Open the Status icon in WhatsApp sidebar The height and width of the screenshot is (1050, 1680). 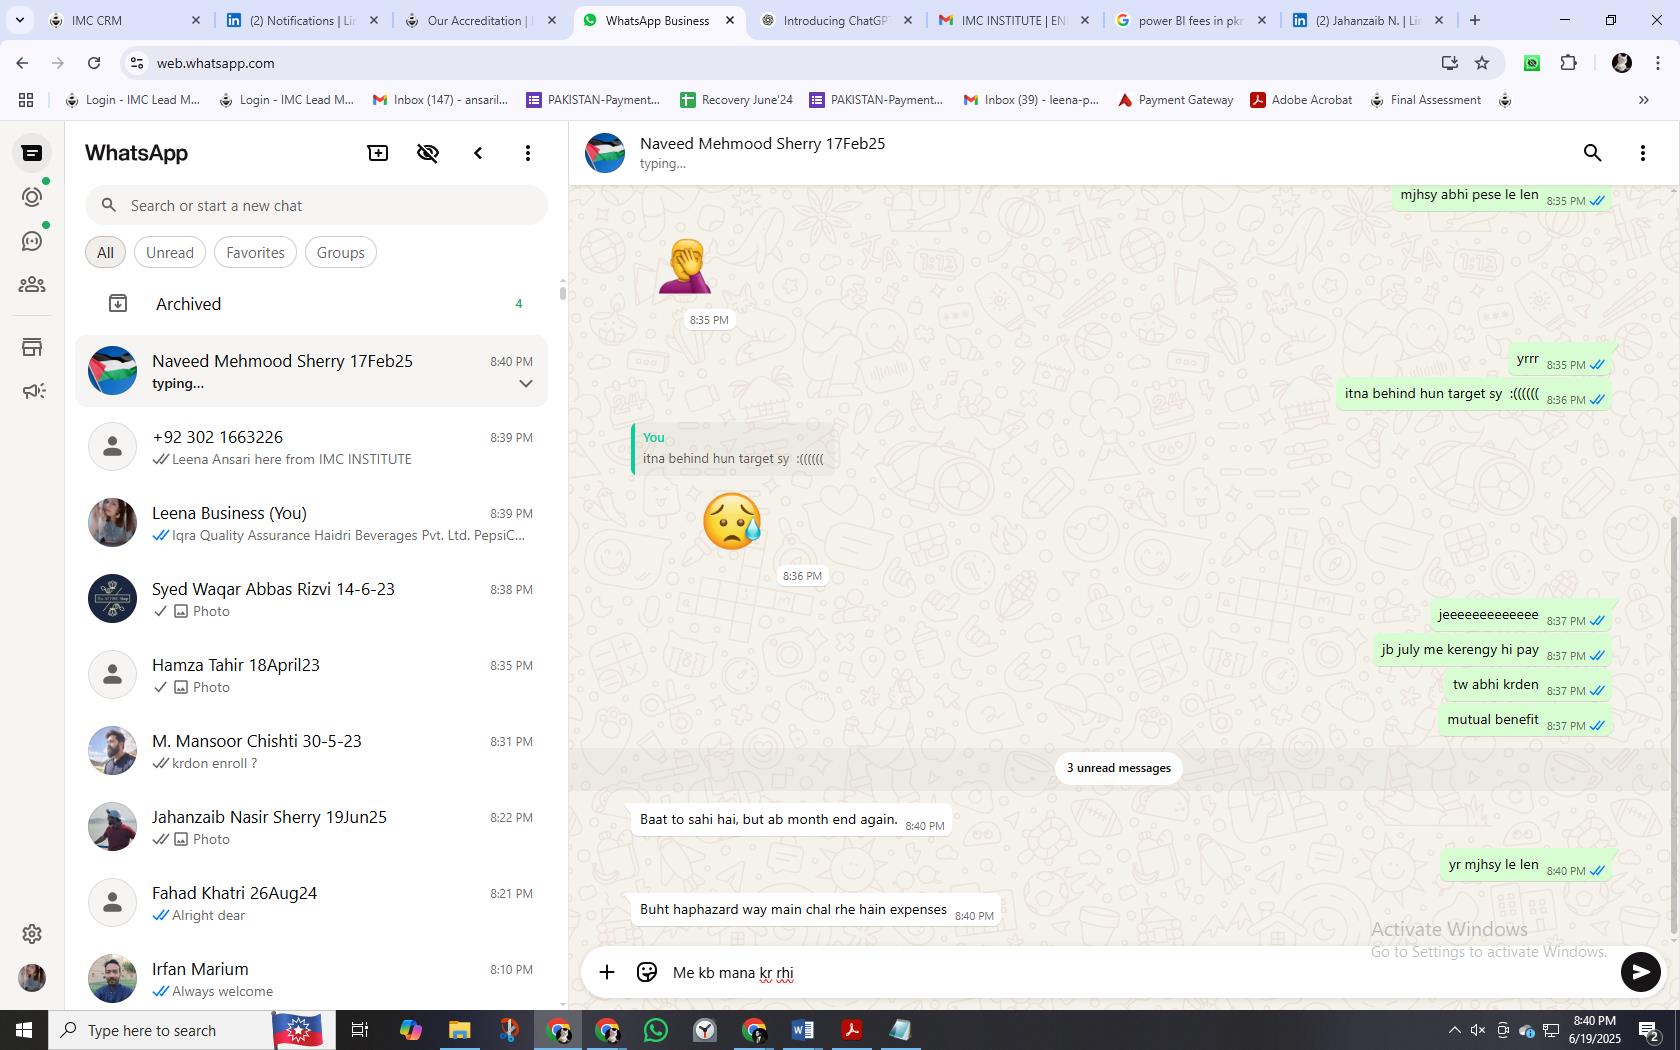pyautogui.click(x=32, y=197)
